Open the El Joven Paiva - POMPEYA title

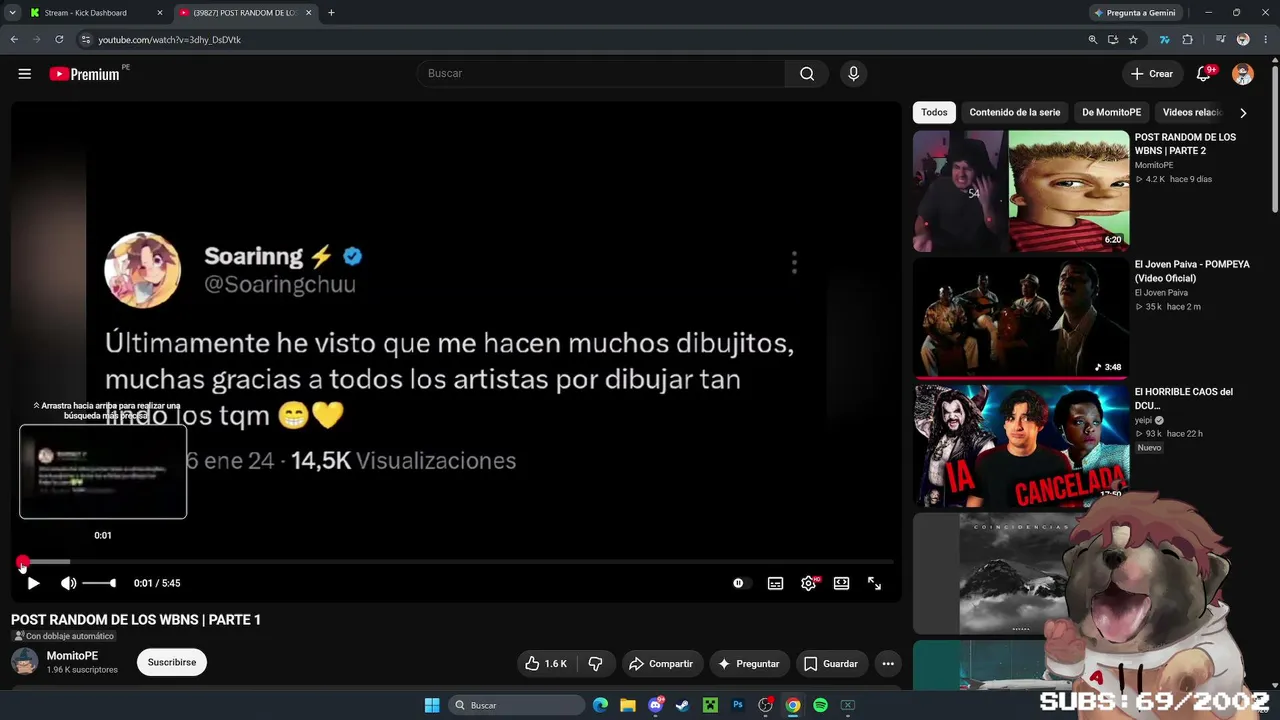pyautogui.click(x=1192, y=271)
